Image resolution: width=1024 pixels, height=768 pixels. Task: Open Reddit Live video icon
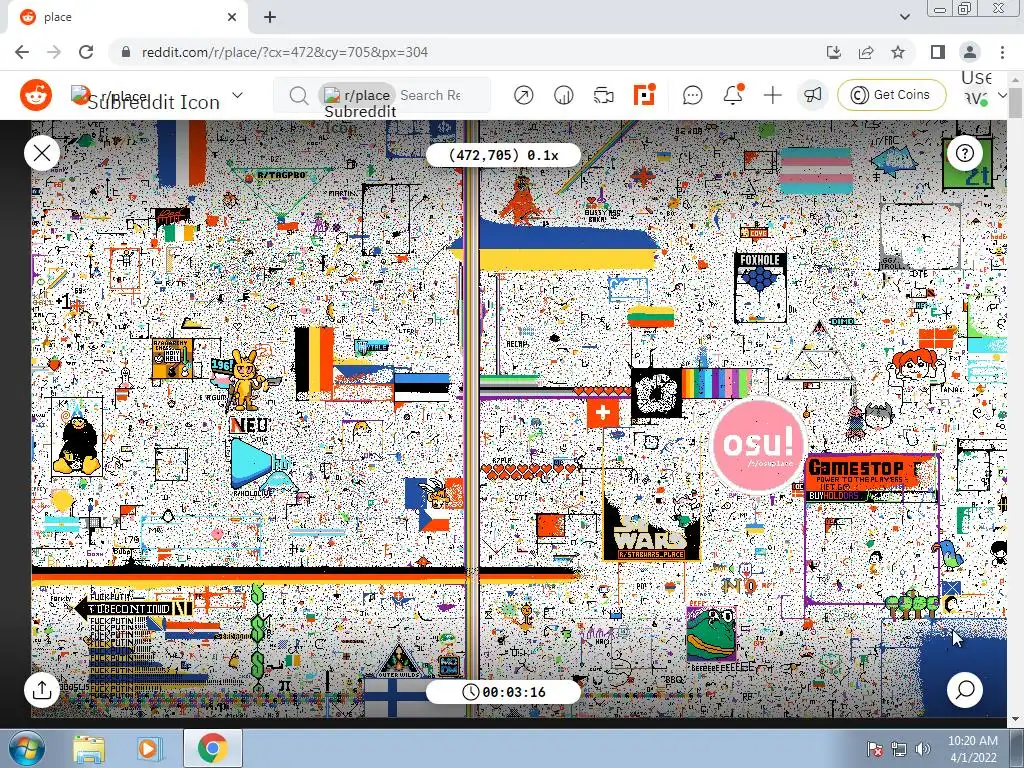click(x=603, y=95)
